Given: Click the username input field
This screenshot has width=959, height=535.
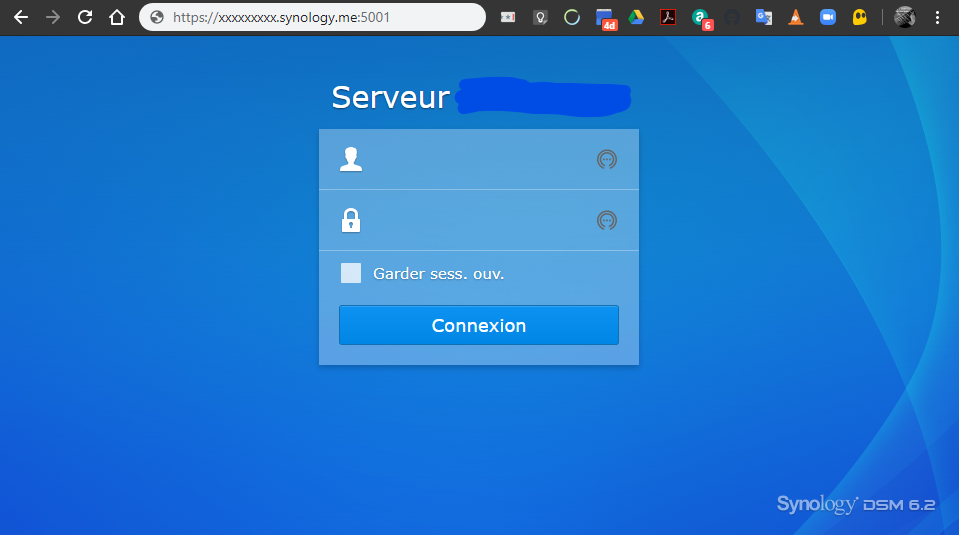Looking at the screenshot, I should pyautogui.click(x=479, y=160).
